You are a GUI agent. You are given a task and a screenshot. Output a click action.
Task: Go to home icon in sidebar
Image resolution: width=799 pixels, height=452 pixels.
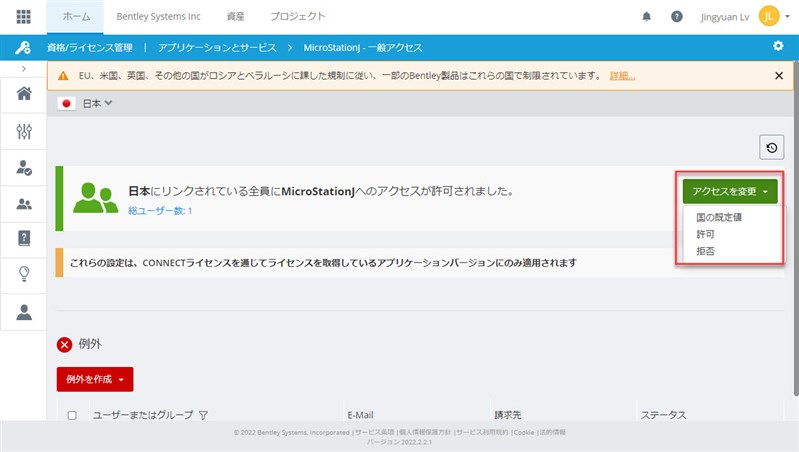click(x=24, y=94)
